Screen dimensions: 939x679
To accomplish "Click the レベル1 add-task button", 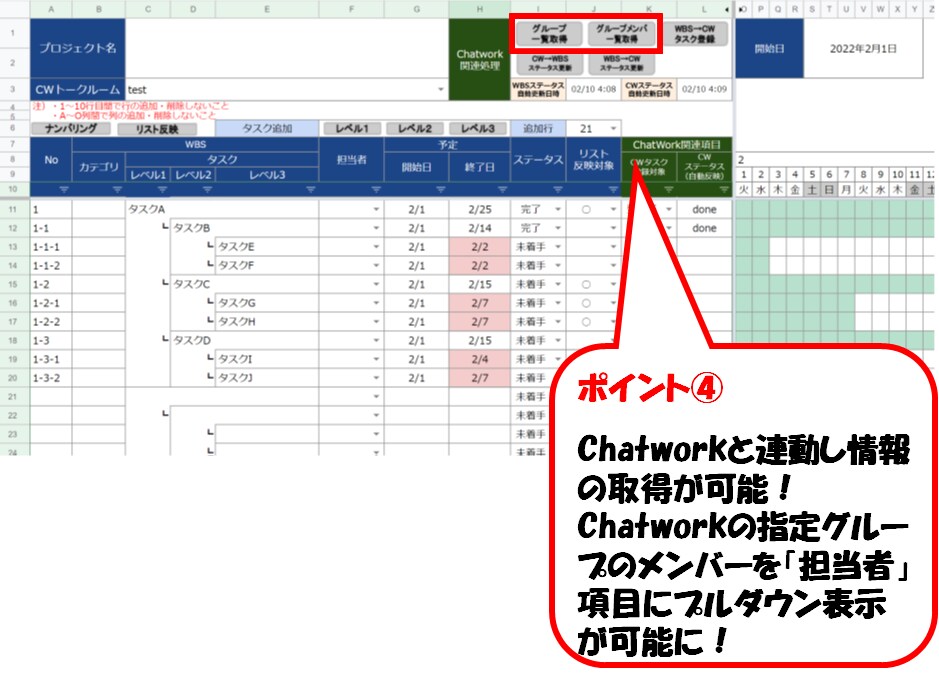I will tap(352, 128).
